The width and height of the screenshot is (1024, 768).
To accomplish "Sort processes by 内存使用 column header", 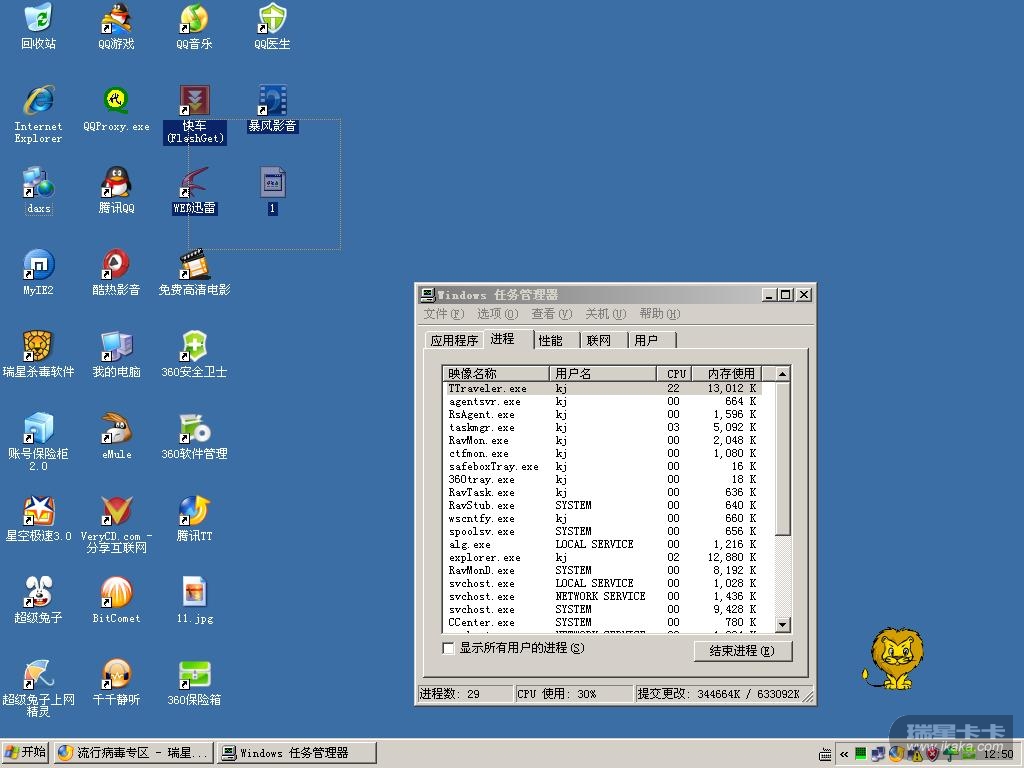I will (x=731, y=373).
